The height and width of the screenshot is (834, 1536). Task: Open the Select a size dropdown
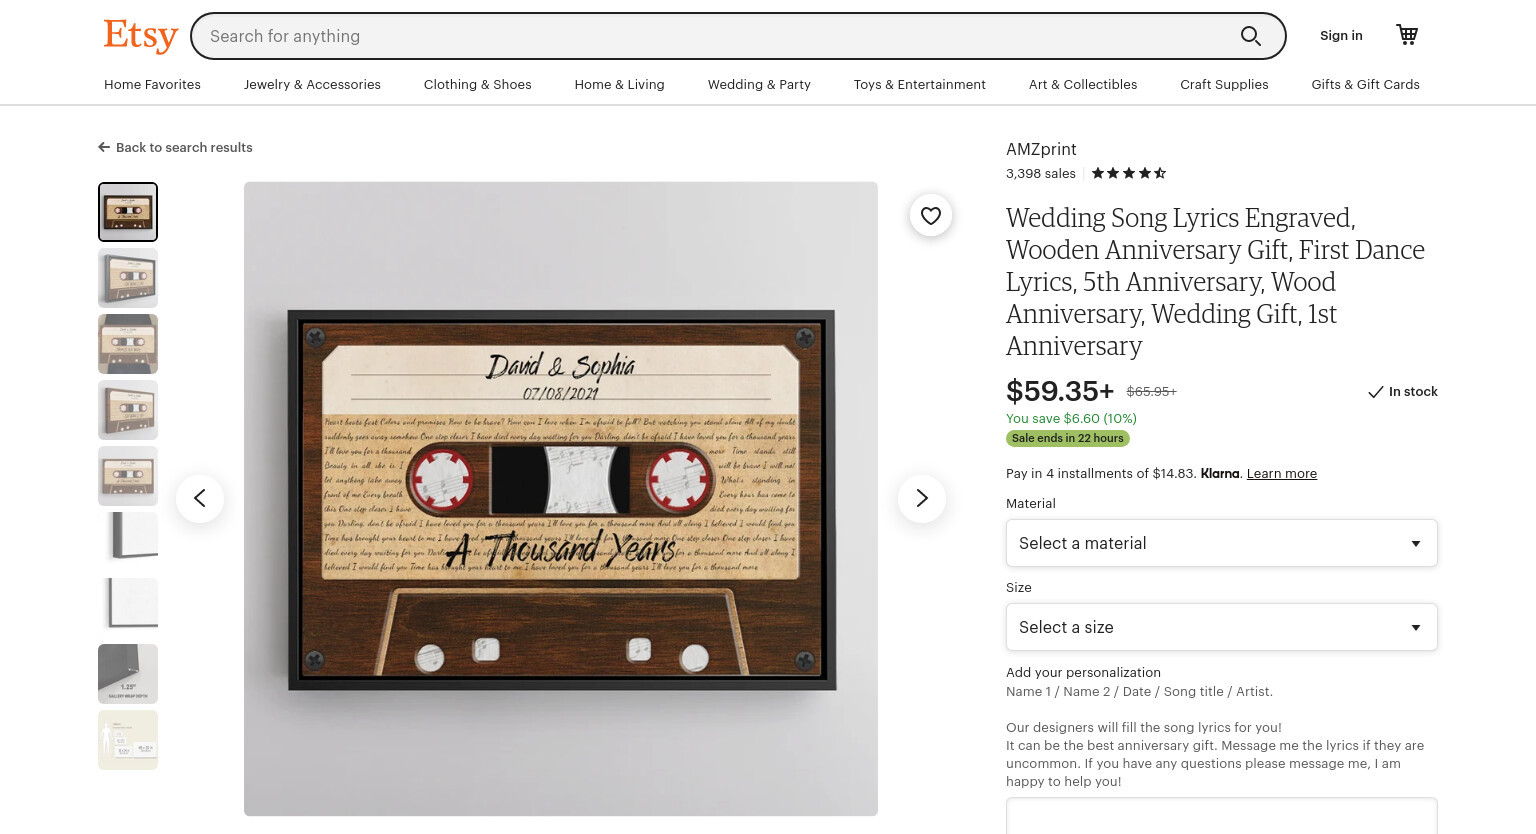pos(1221,627)
